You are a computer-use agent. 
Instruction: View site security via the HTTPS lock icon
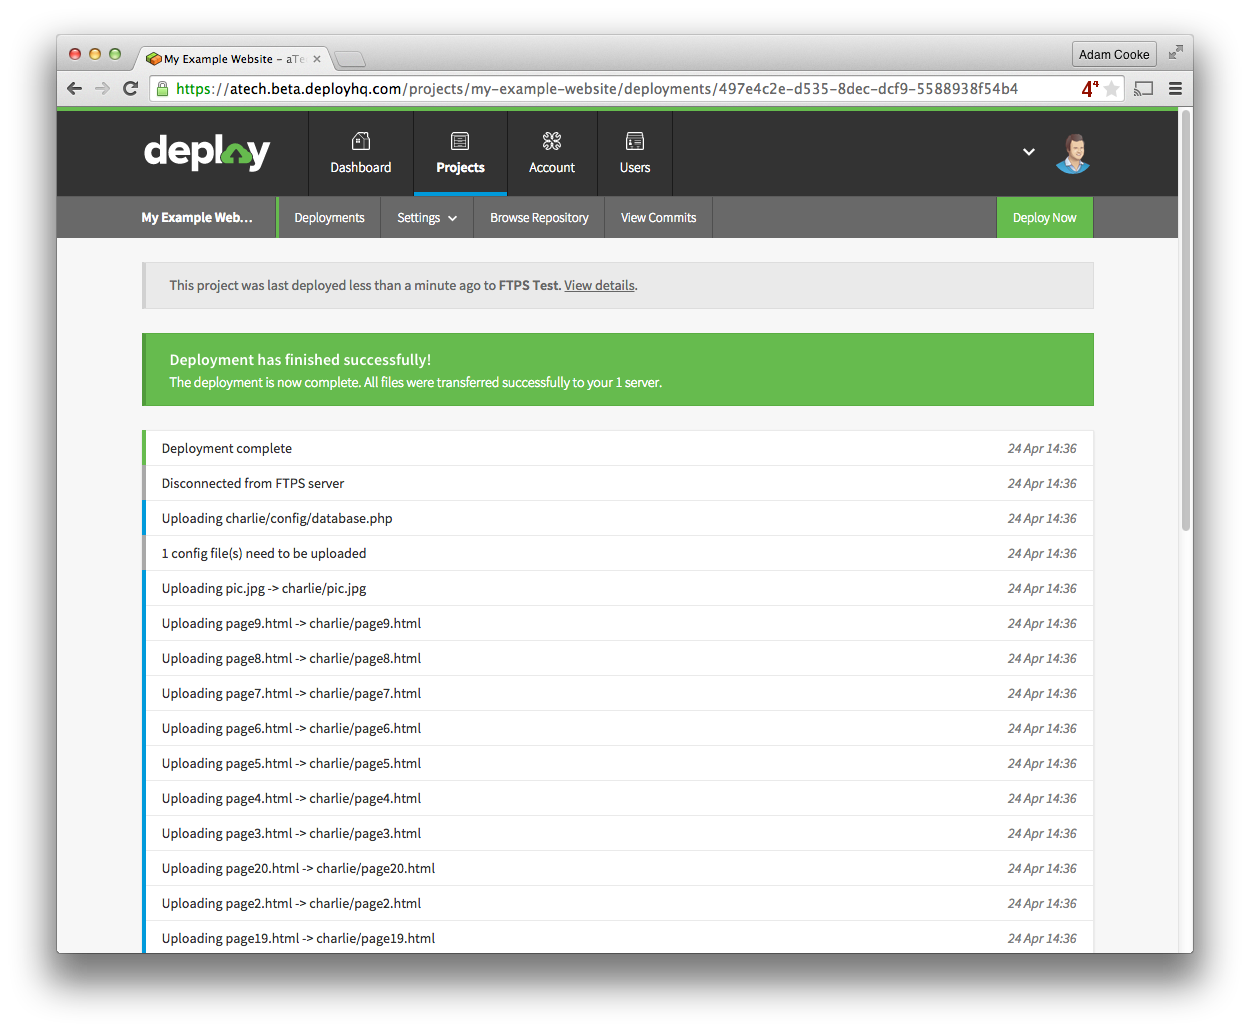[162, 88]
